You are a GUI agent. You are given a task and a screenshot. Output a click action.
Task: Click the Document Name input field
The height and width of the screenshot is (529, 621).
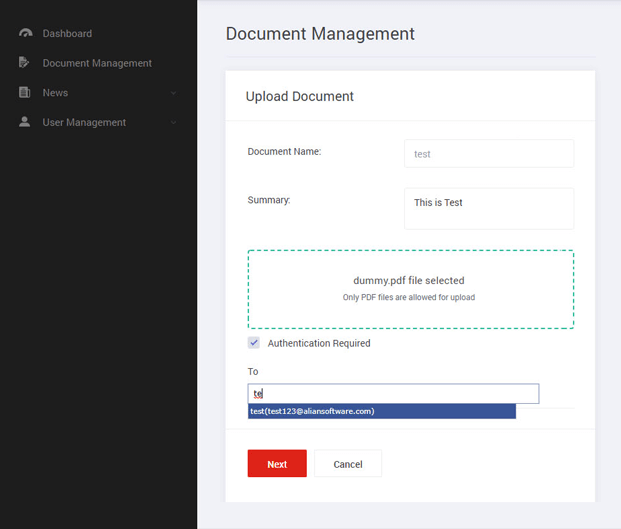(489, 154)
